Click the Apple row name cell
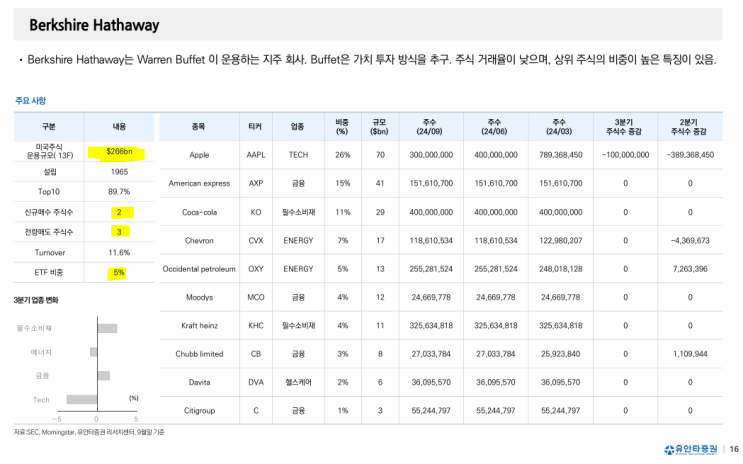The image size is (743, 464). pos(197,155)
